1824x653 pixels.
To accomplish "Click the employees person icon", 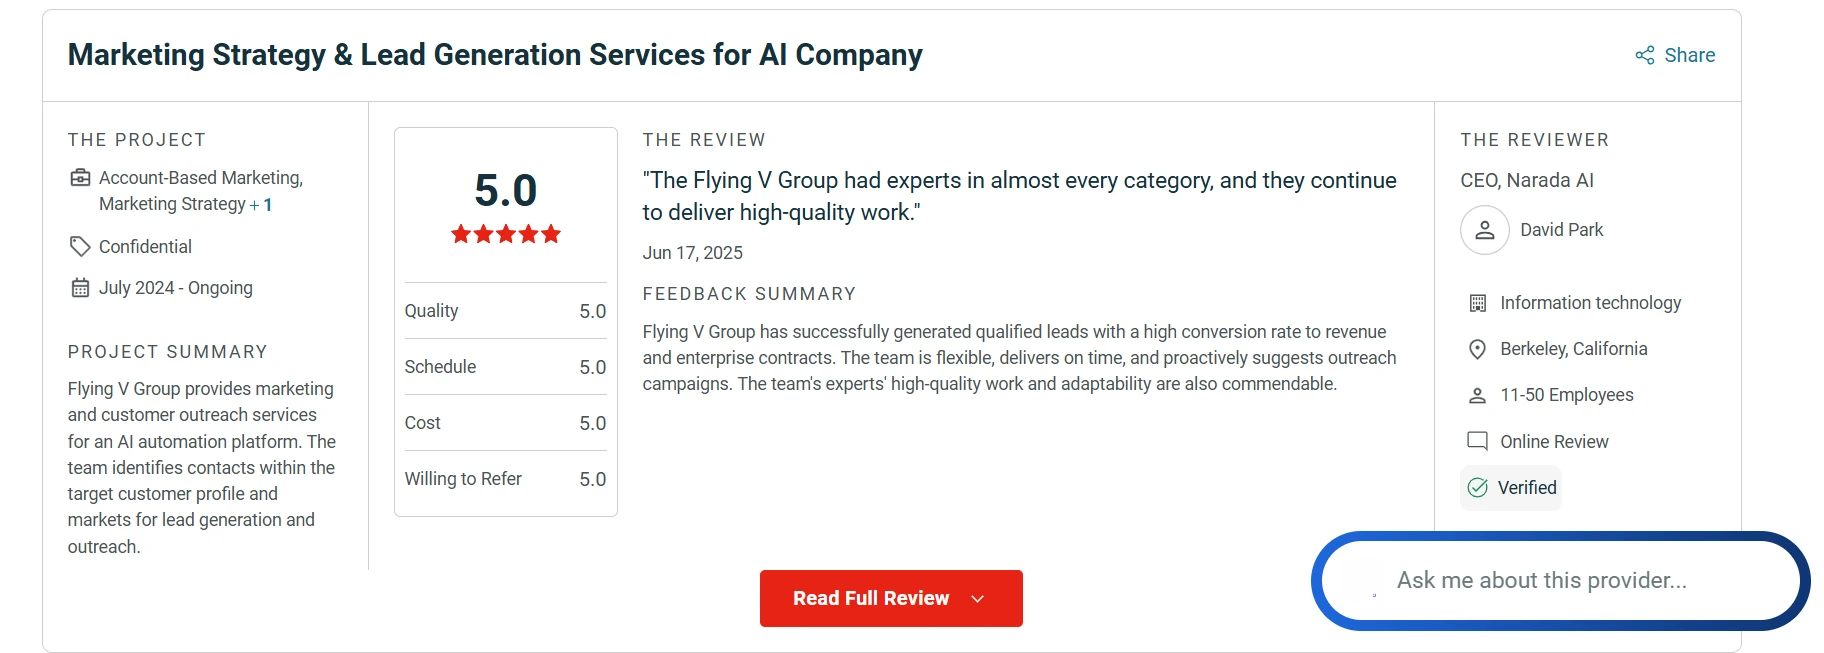I will coord(1477,395).
